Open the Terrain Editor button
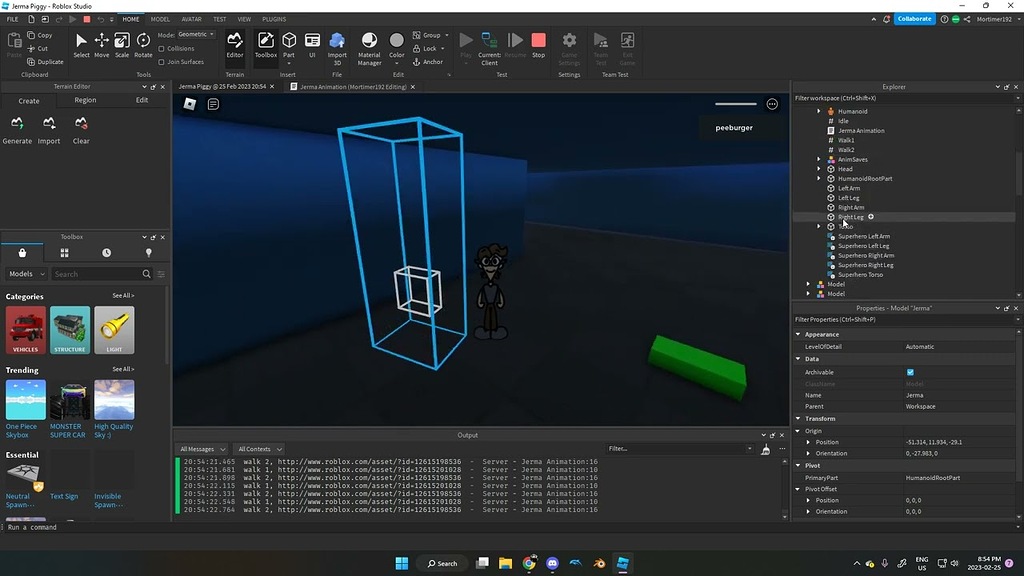The image size is (1024, 576). click(234, 46)
